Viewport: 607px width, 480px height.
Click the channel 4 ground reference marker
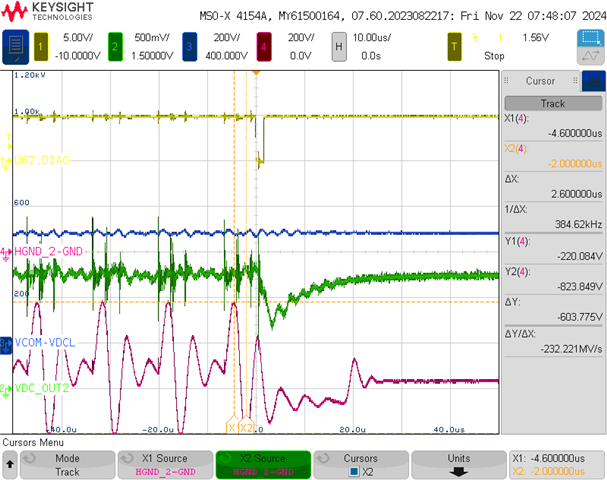(5, 254)
